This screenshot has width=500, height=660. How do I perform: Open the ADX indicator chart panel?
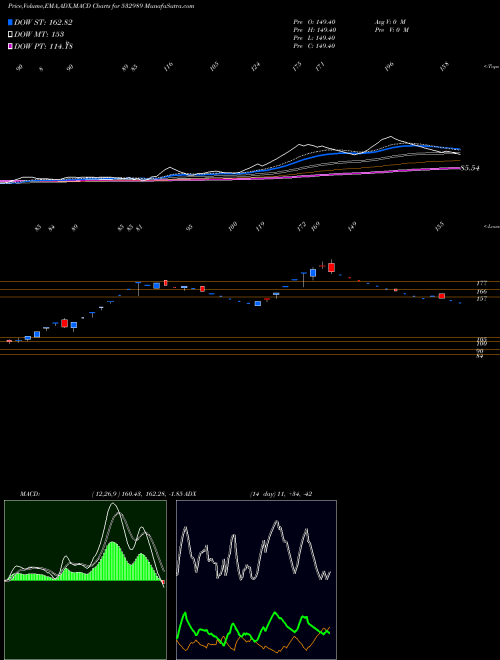click(256, 580)
